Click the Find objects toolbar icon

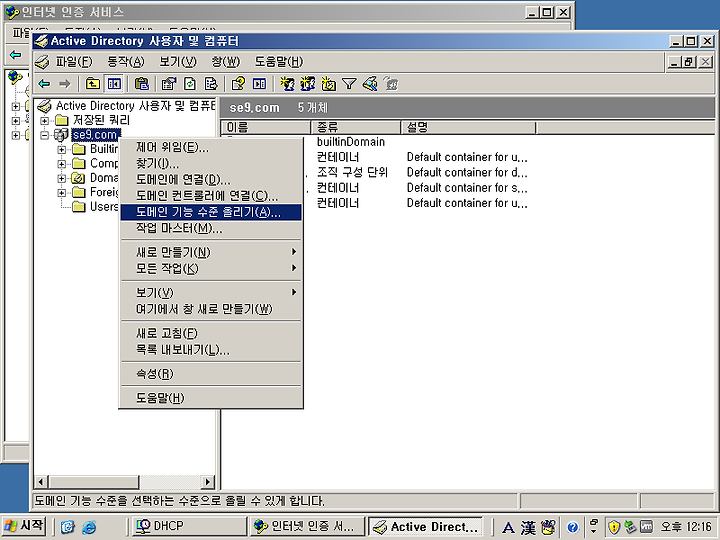370,84
